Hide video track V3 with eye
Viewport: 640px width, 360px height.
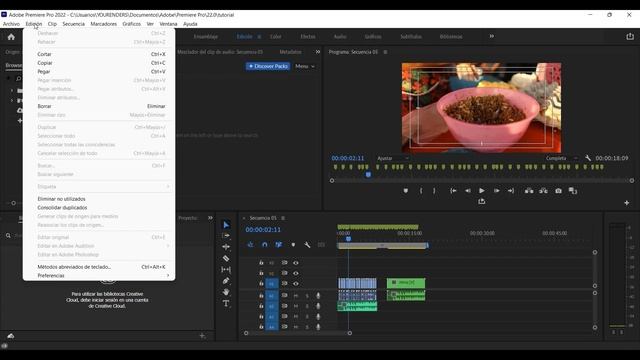[296, 263]
